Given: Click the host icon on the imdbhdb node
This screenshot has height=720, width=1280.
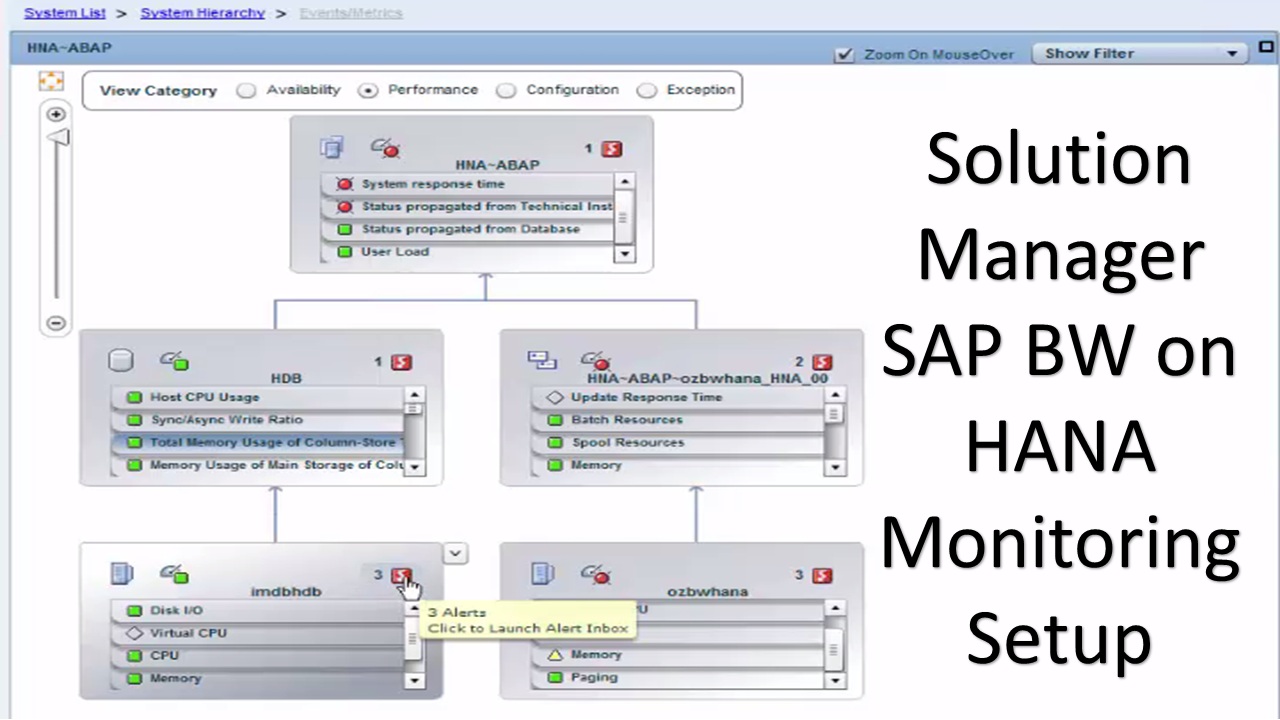Looking at the screenshot, I should pyautogui.click(x=121, y=573).
